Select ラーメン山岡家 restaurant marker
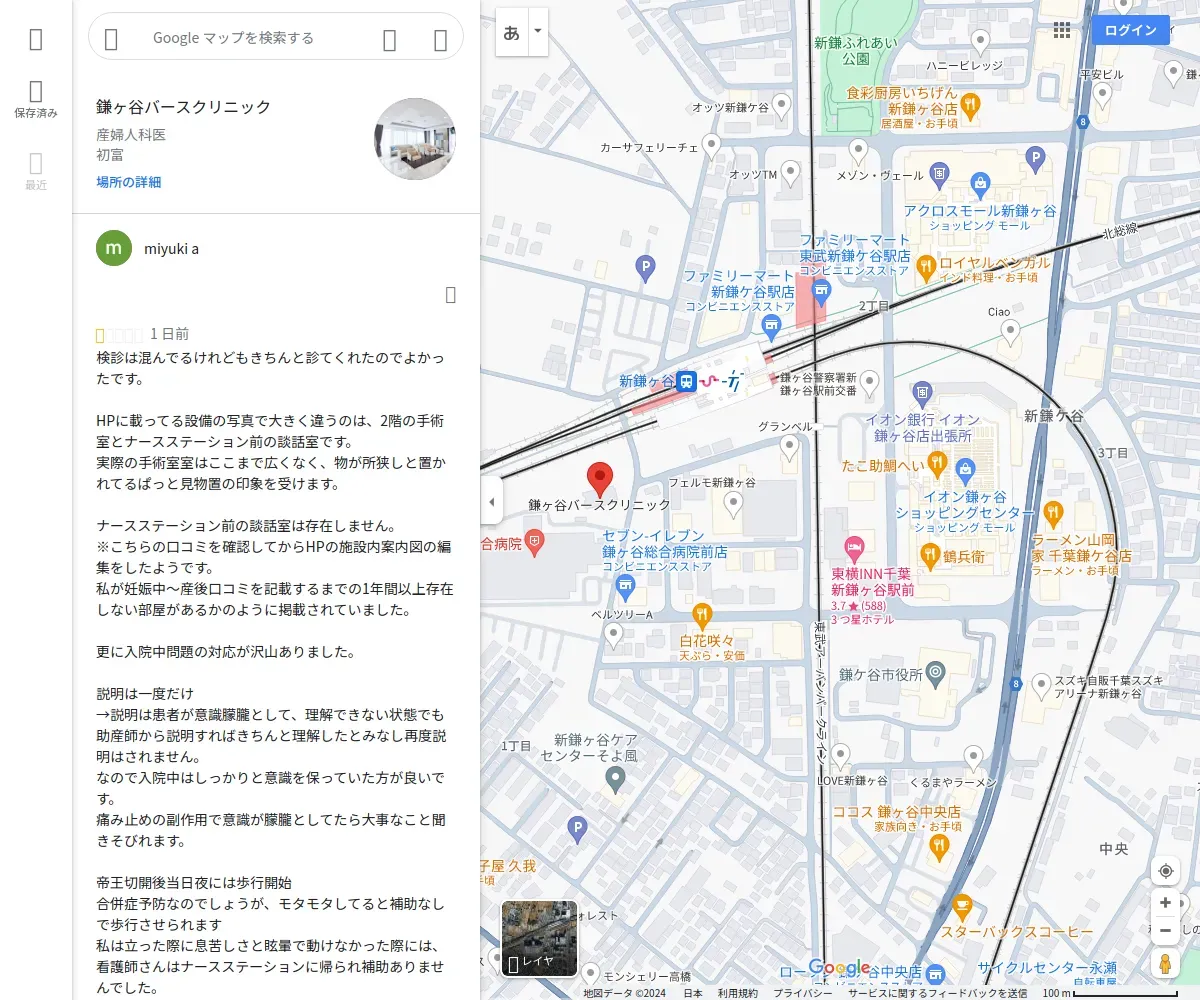 point(1053,513)
